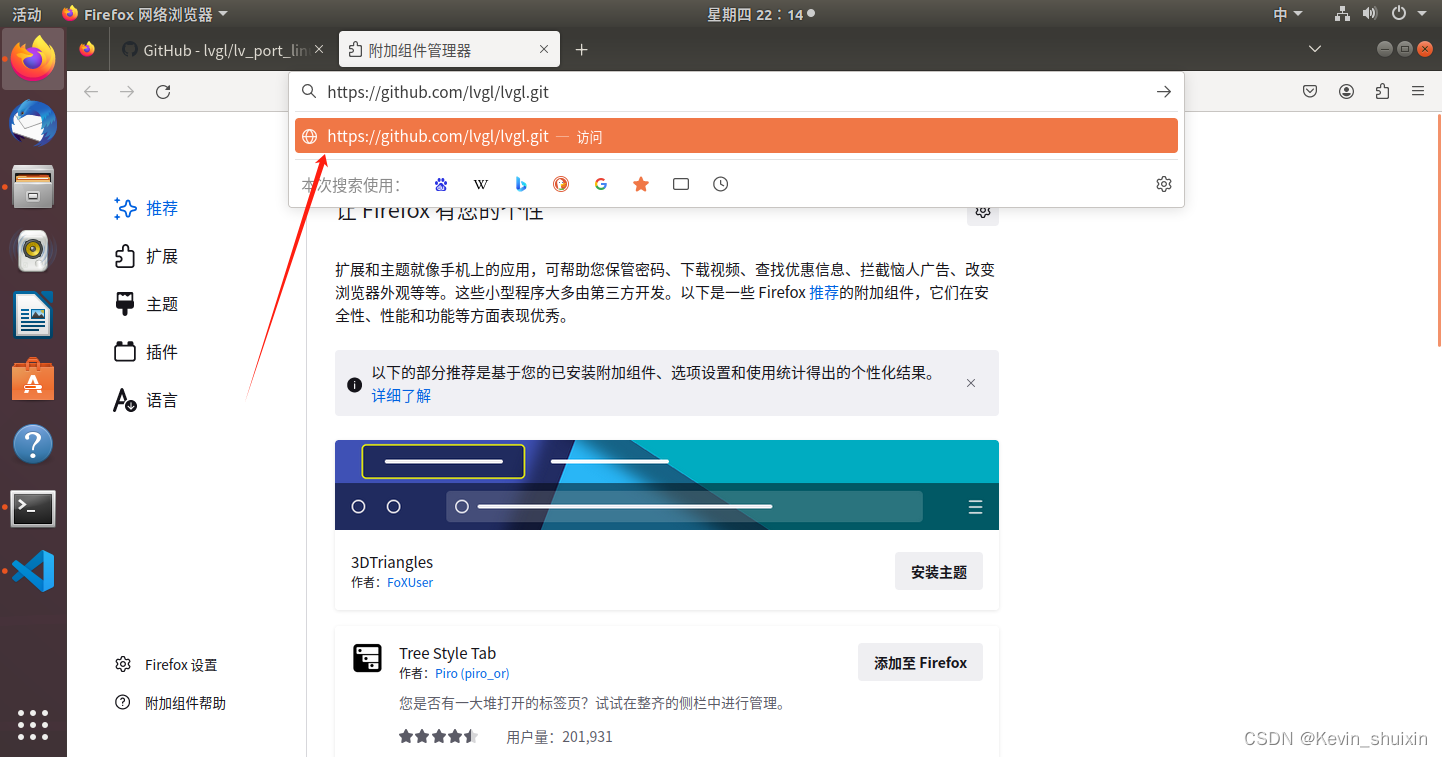
Task: Expand the tab list chevron
Action: pyautogui.click(x=1314, y=48)
